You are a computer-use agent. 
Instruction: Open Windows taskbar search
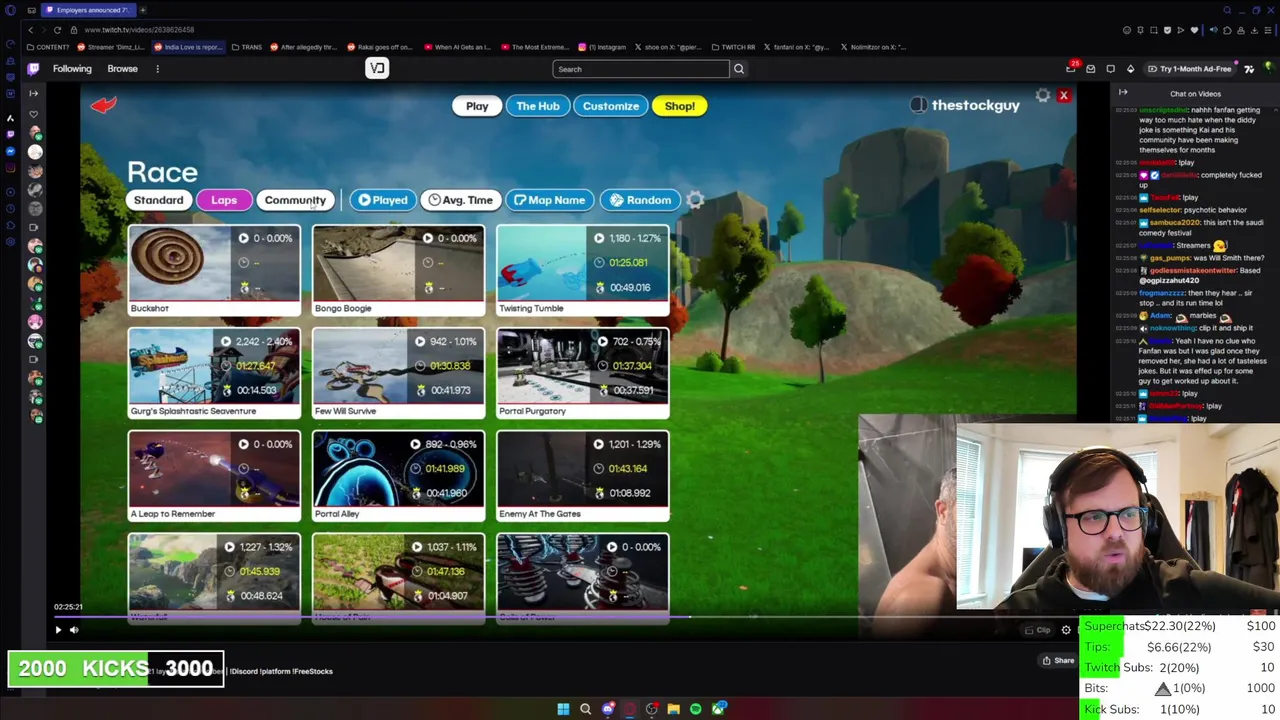585,709
